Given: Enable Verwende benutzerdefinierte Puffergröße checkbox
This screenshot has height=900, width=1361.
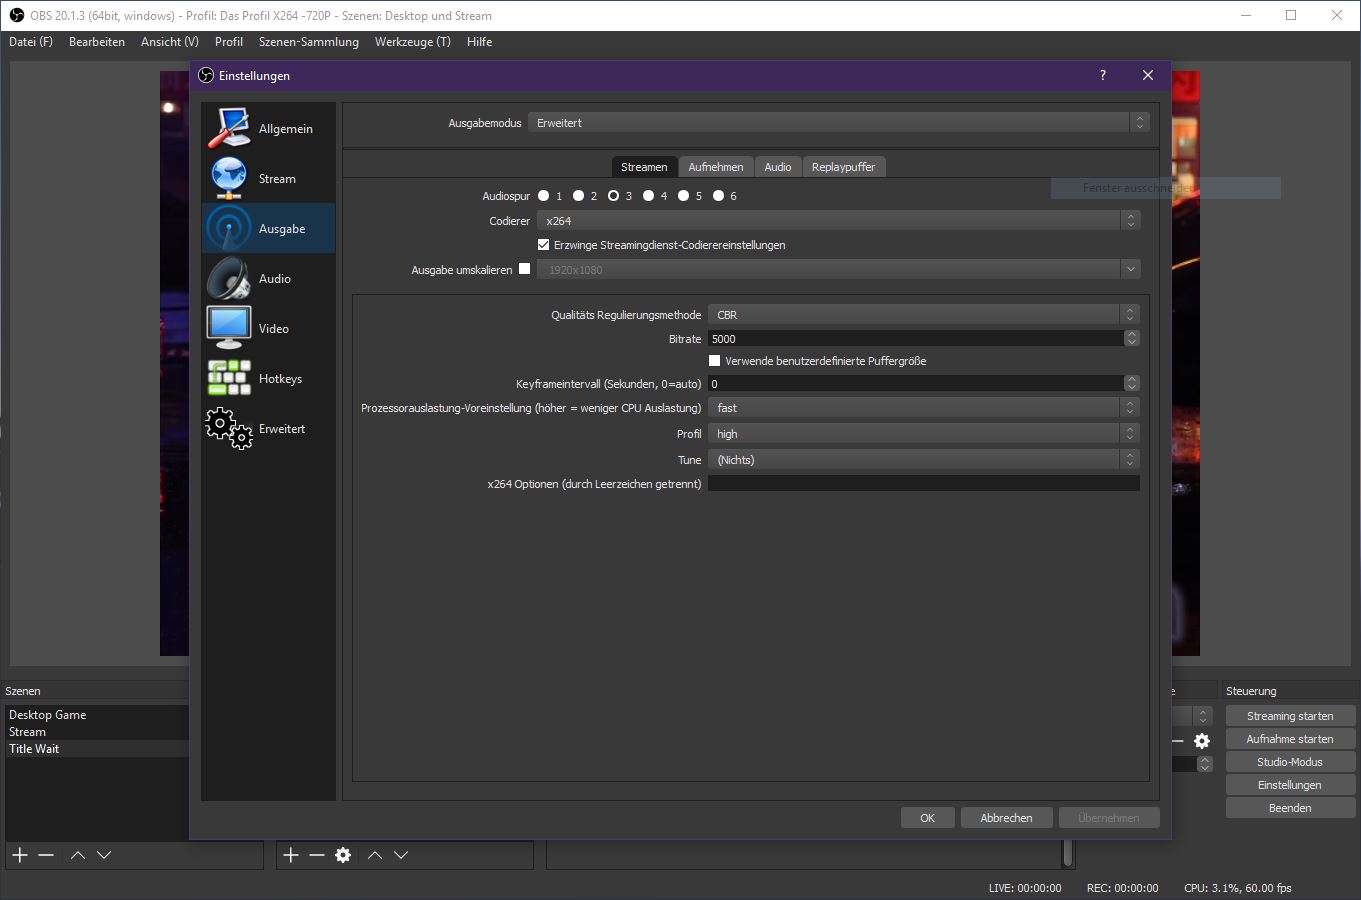Looking at the screenshot, I should (x=714, y=360).
